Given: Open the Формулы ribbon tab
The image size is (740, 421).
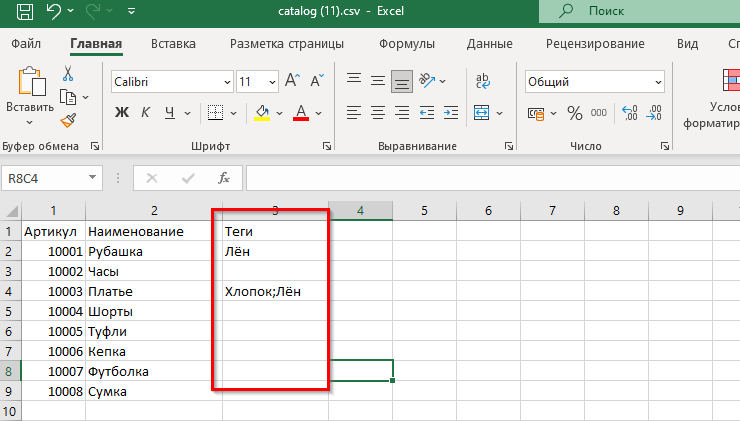Looking at the screenshot, I should (x=407, y=44).
